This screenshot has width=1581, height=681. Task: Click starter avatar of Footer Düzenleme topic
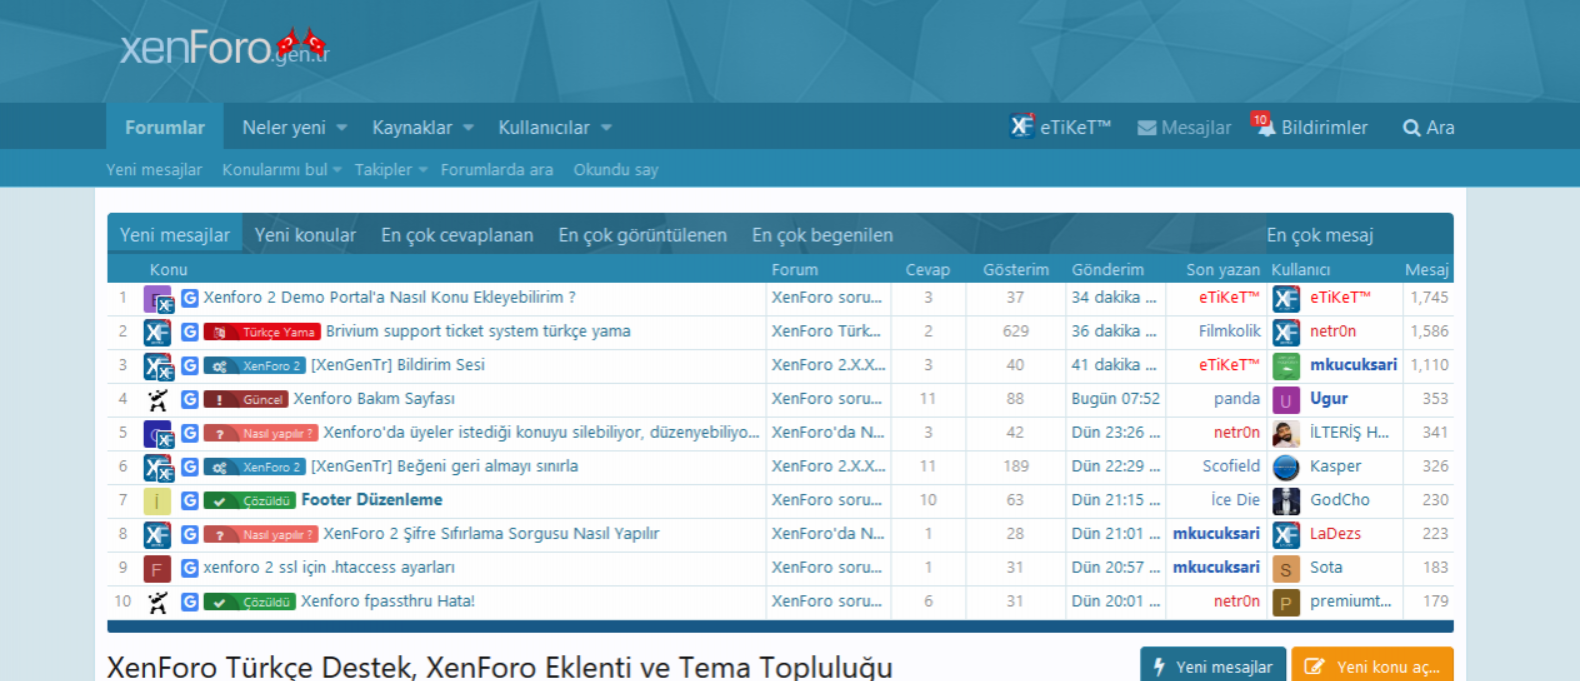[157, 501]
